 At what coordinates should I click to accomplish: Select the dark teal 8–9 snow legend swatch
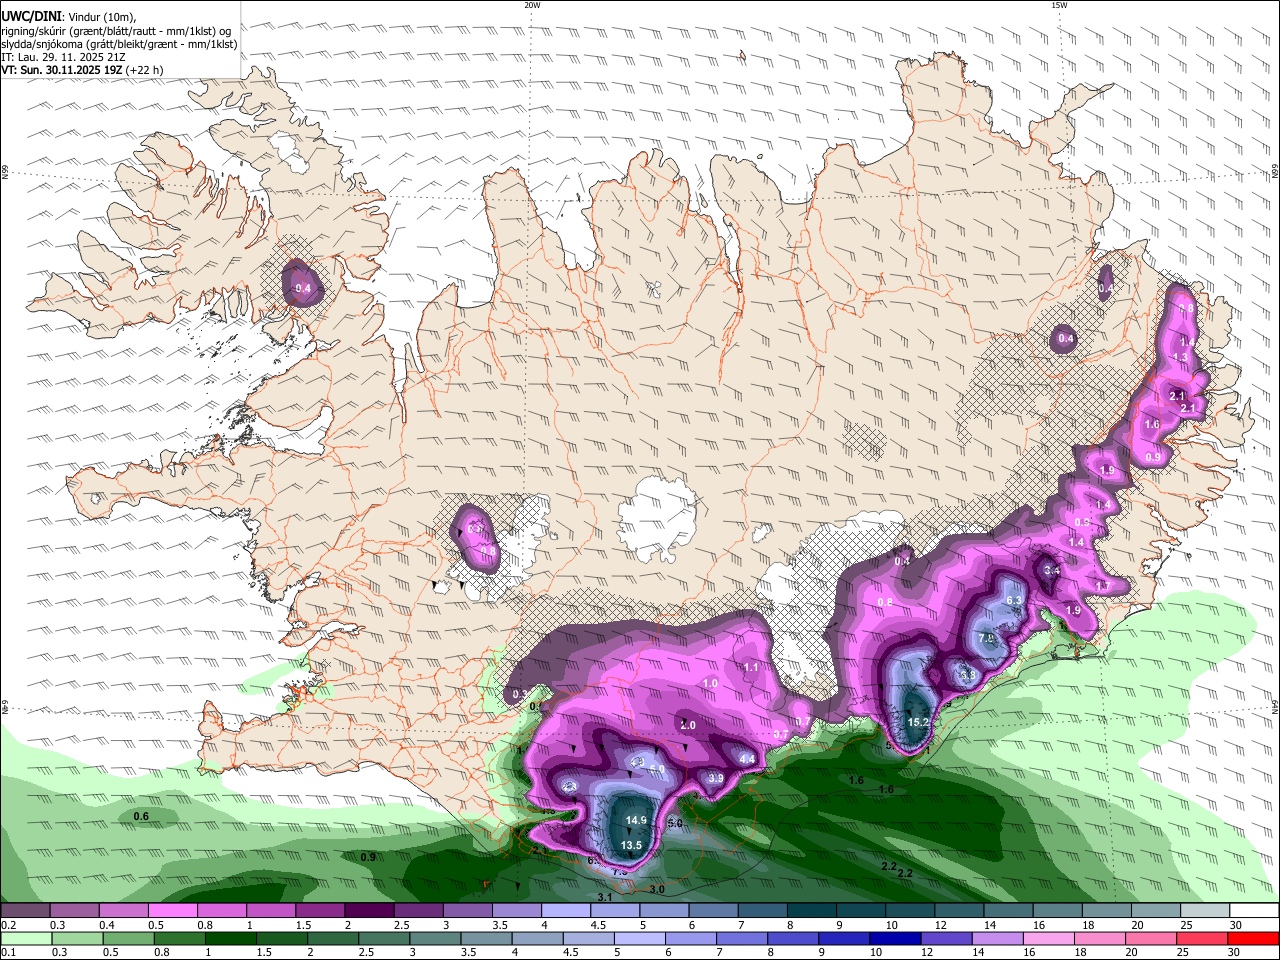pos(812,911)
